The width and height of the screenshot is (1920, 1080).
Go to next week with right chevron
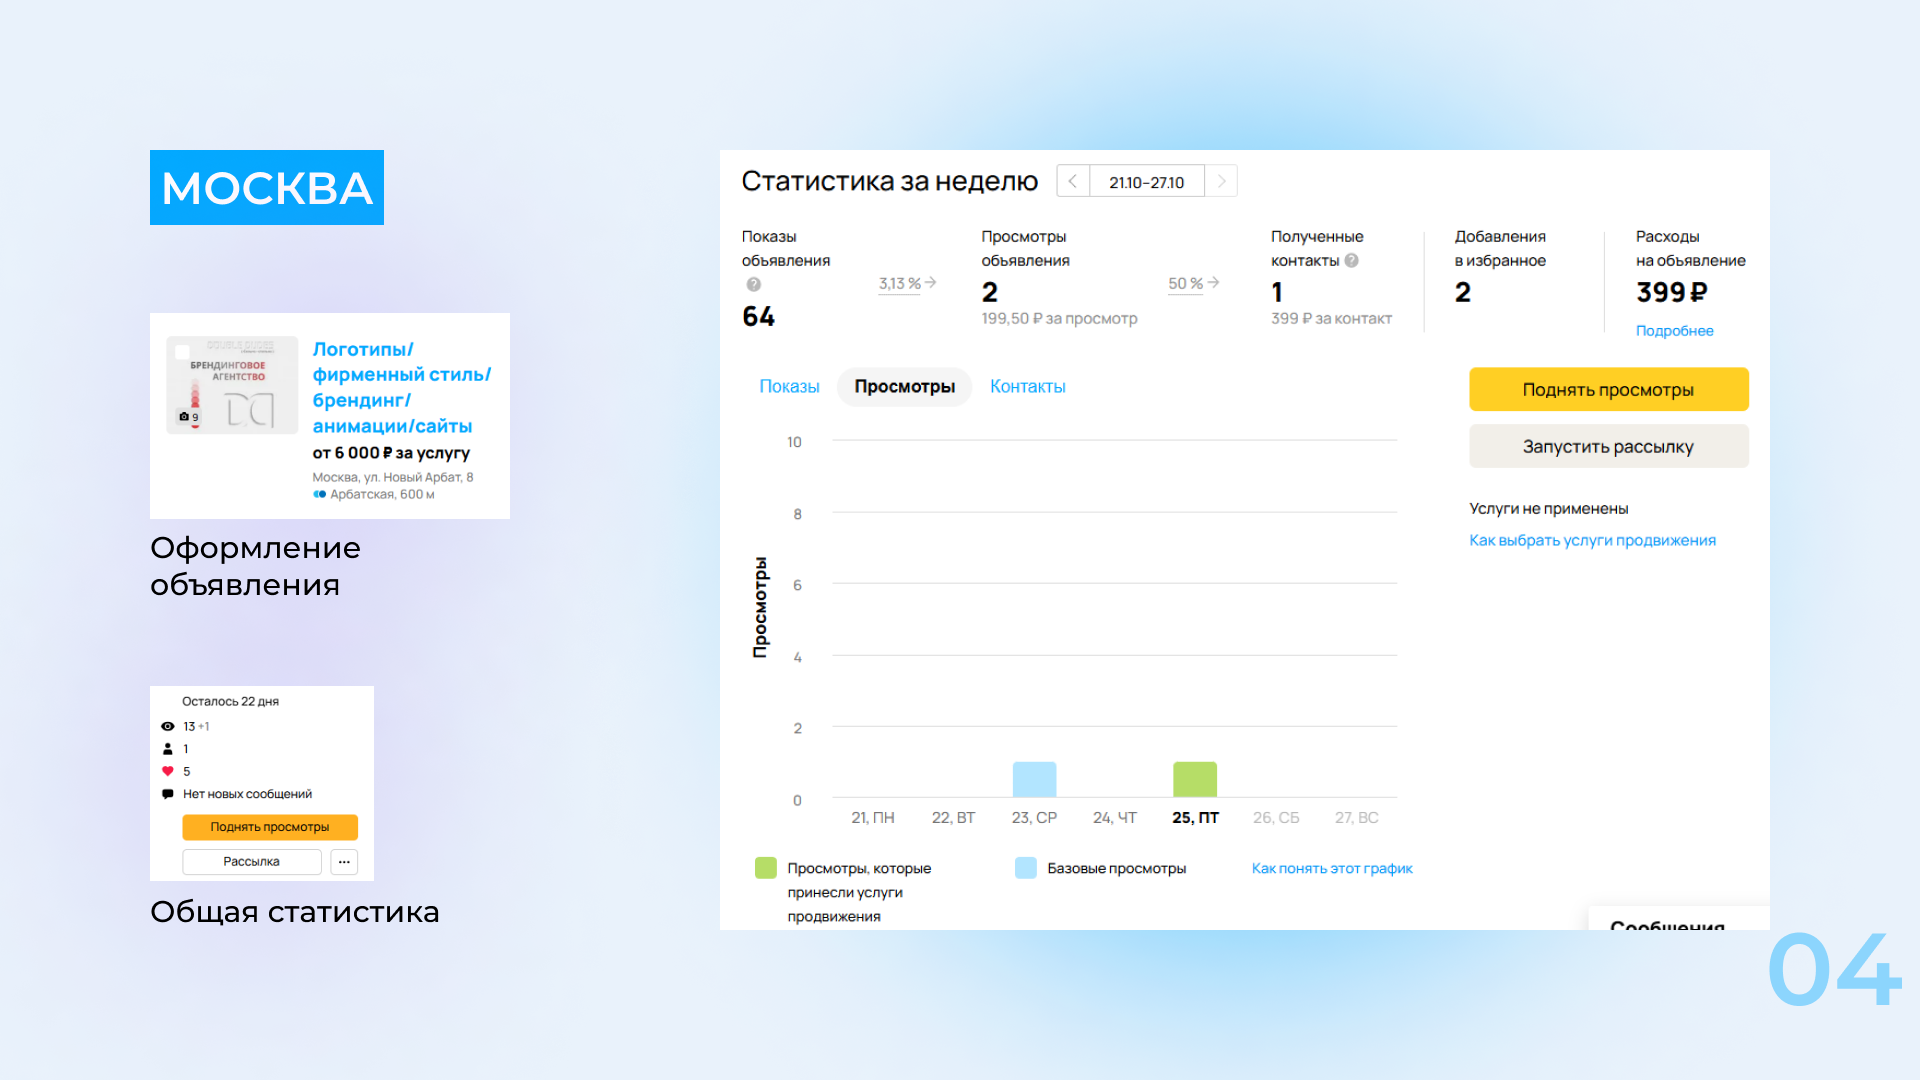pos(1221,182)
